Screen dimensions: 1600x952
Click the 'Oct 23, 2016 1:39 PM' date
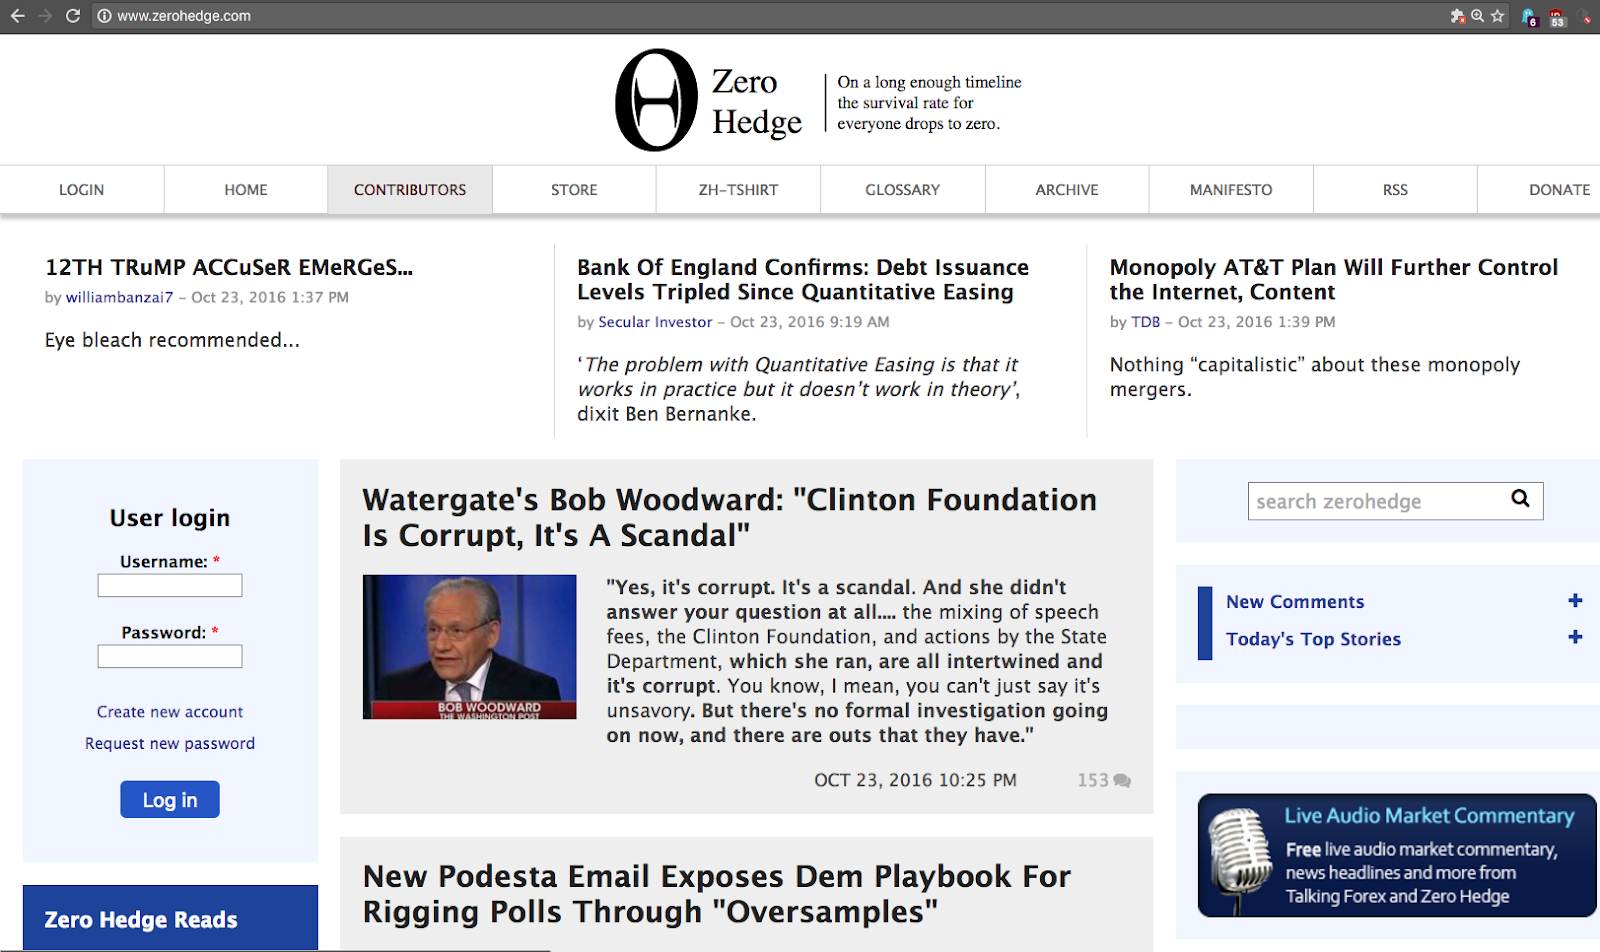pos(1257,322)
